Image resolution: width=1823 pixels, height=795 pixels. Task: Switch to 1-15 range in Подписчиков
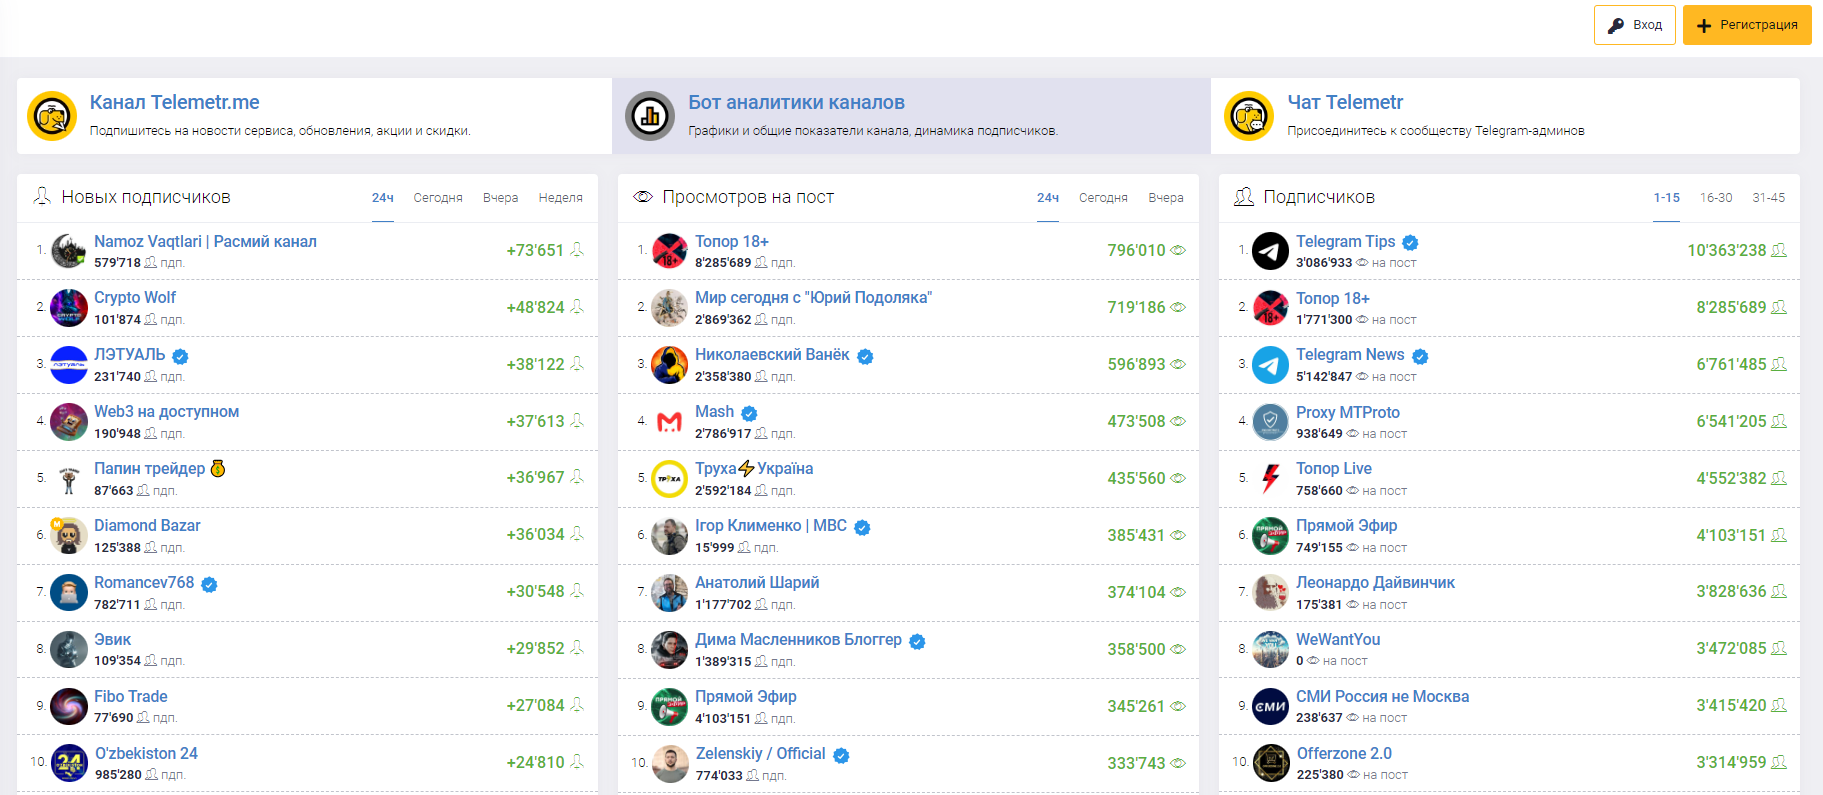[x=1666, y=198]
